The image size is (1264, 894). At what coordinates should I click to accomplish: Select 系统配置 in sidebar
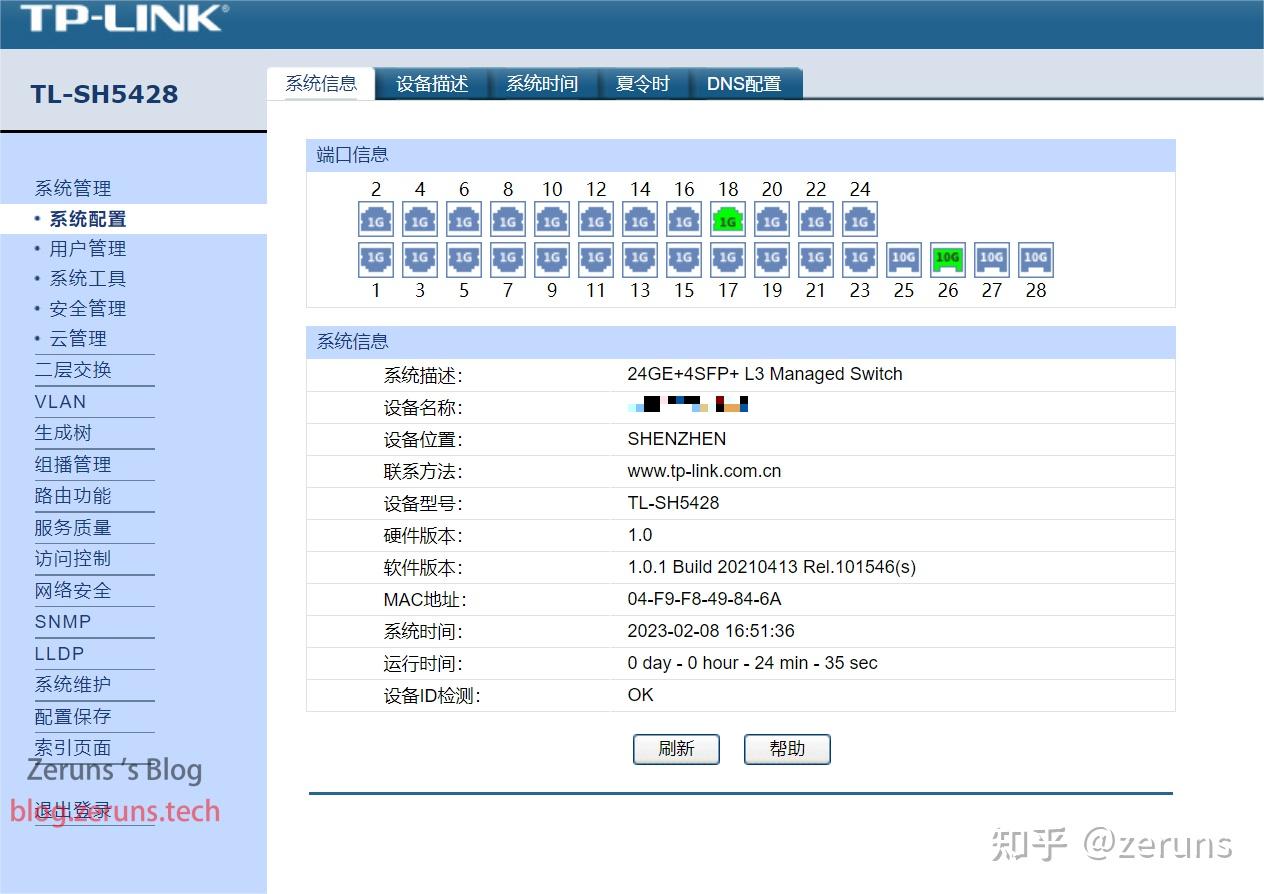click(x=88, y=219)
